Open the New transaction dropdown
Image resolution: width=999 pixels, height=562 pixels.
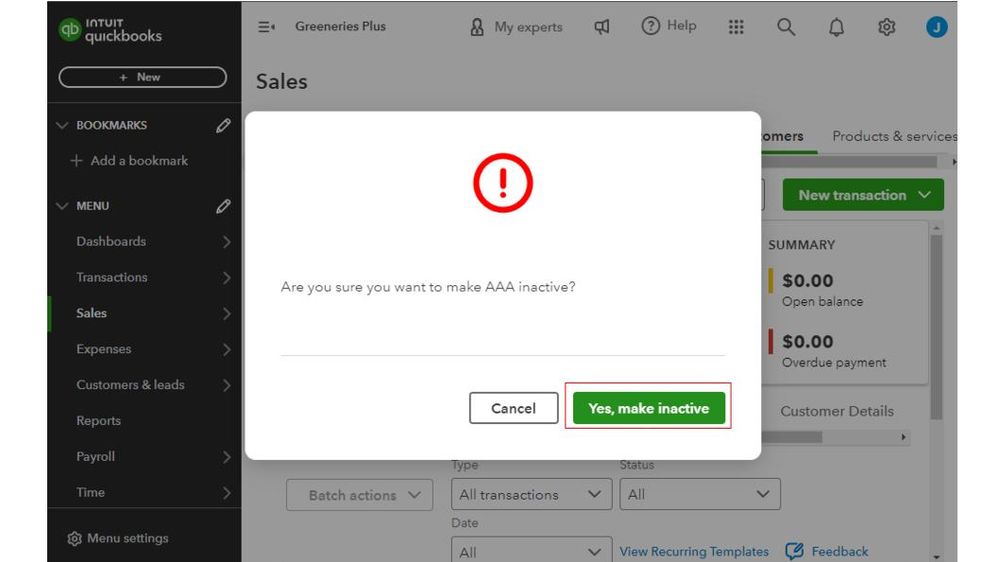(x=863, y=195)
